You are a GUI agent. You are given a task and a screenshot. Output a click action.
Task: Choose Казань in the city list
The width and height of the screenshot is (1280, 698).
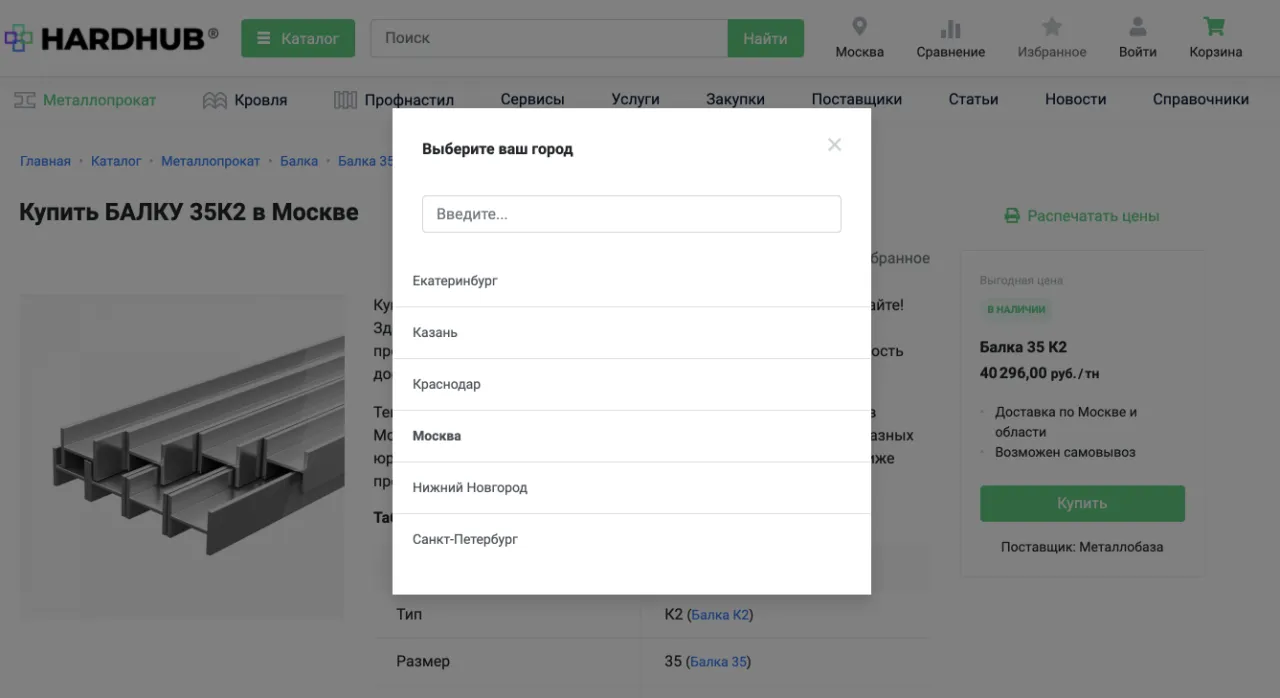point(435,333)
